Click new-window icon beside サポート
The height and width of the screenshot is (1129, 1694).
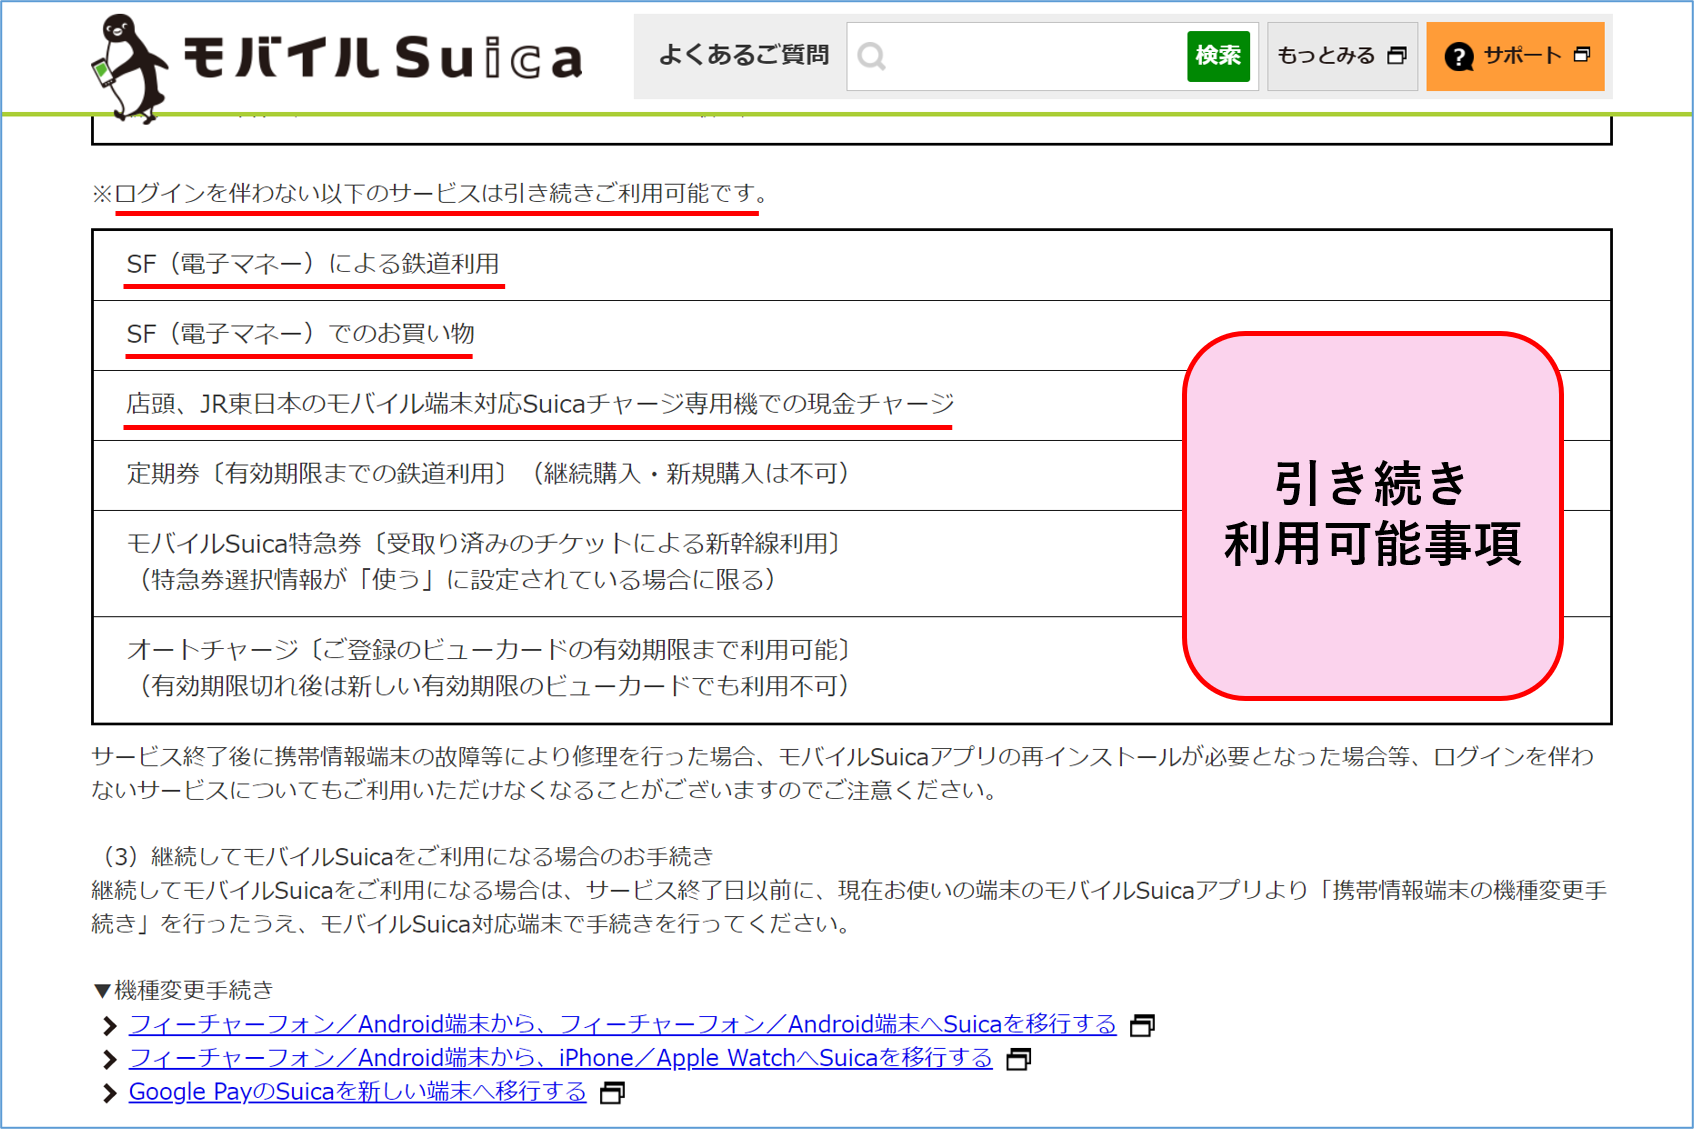click(1581, 55)
